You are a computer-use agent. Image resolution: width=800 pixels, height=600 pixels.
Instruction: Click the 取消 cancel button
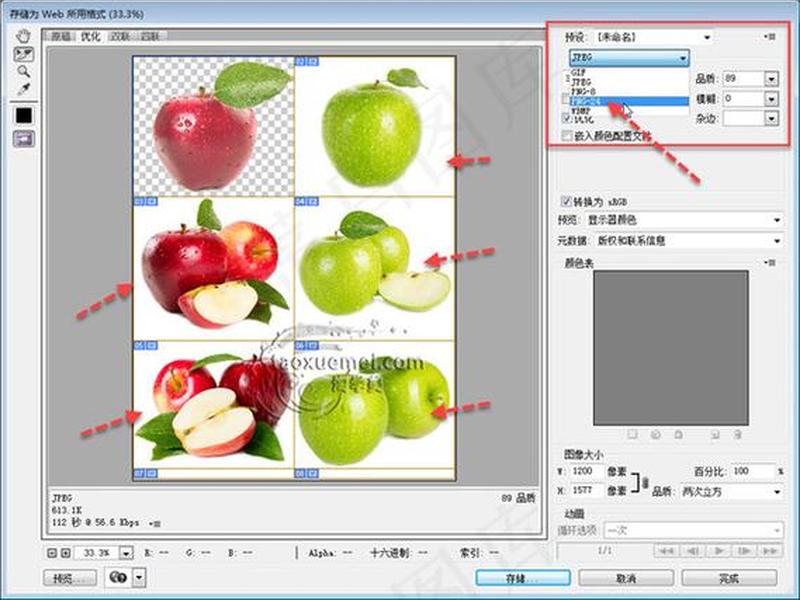tap(626, 578)
